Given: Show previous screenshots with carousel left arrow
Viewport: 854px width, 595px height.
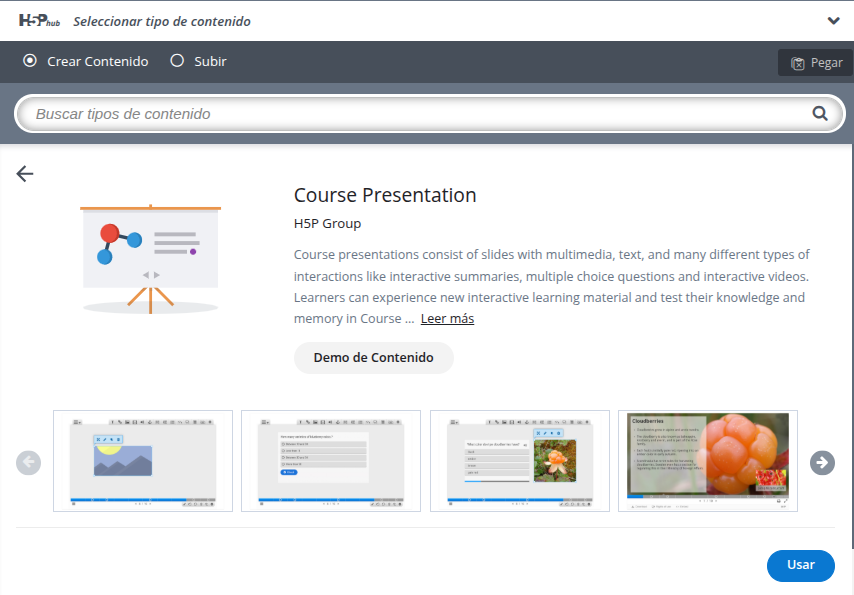Looking at the screenshot, I should click(28, 463).
